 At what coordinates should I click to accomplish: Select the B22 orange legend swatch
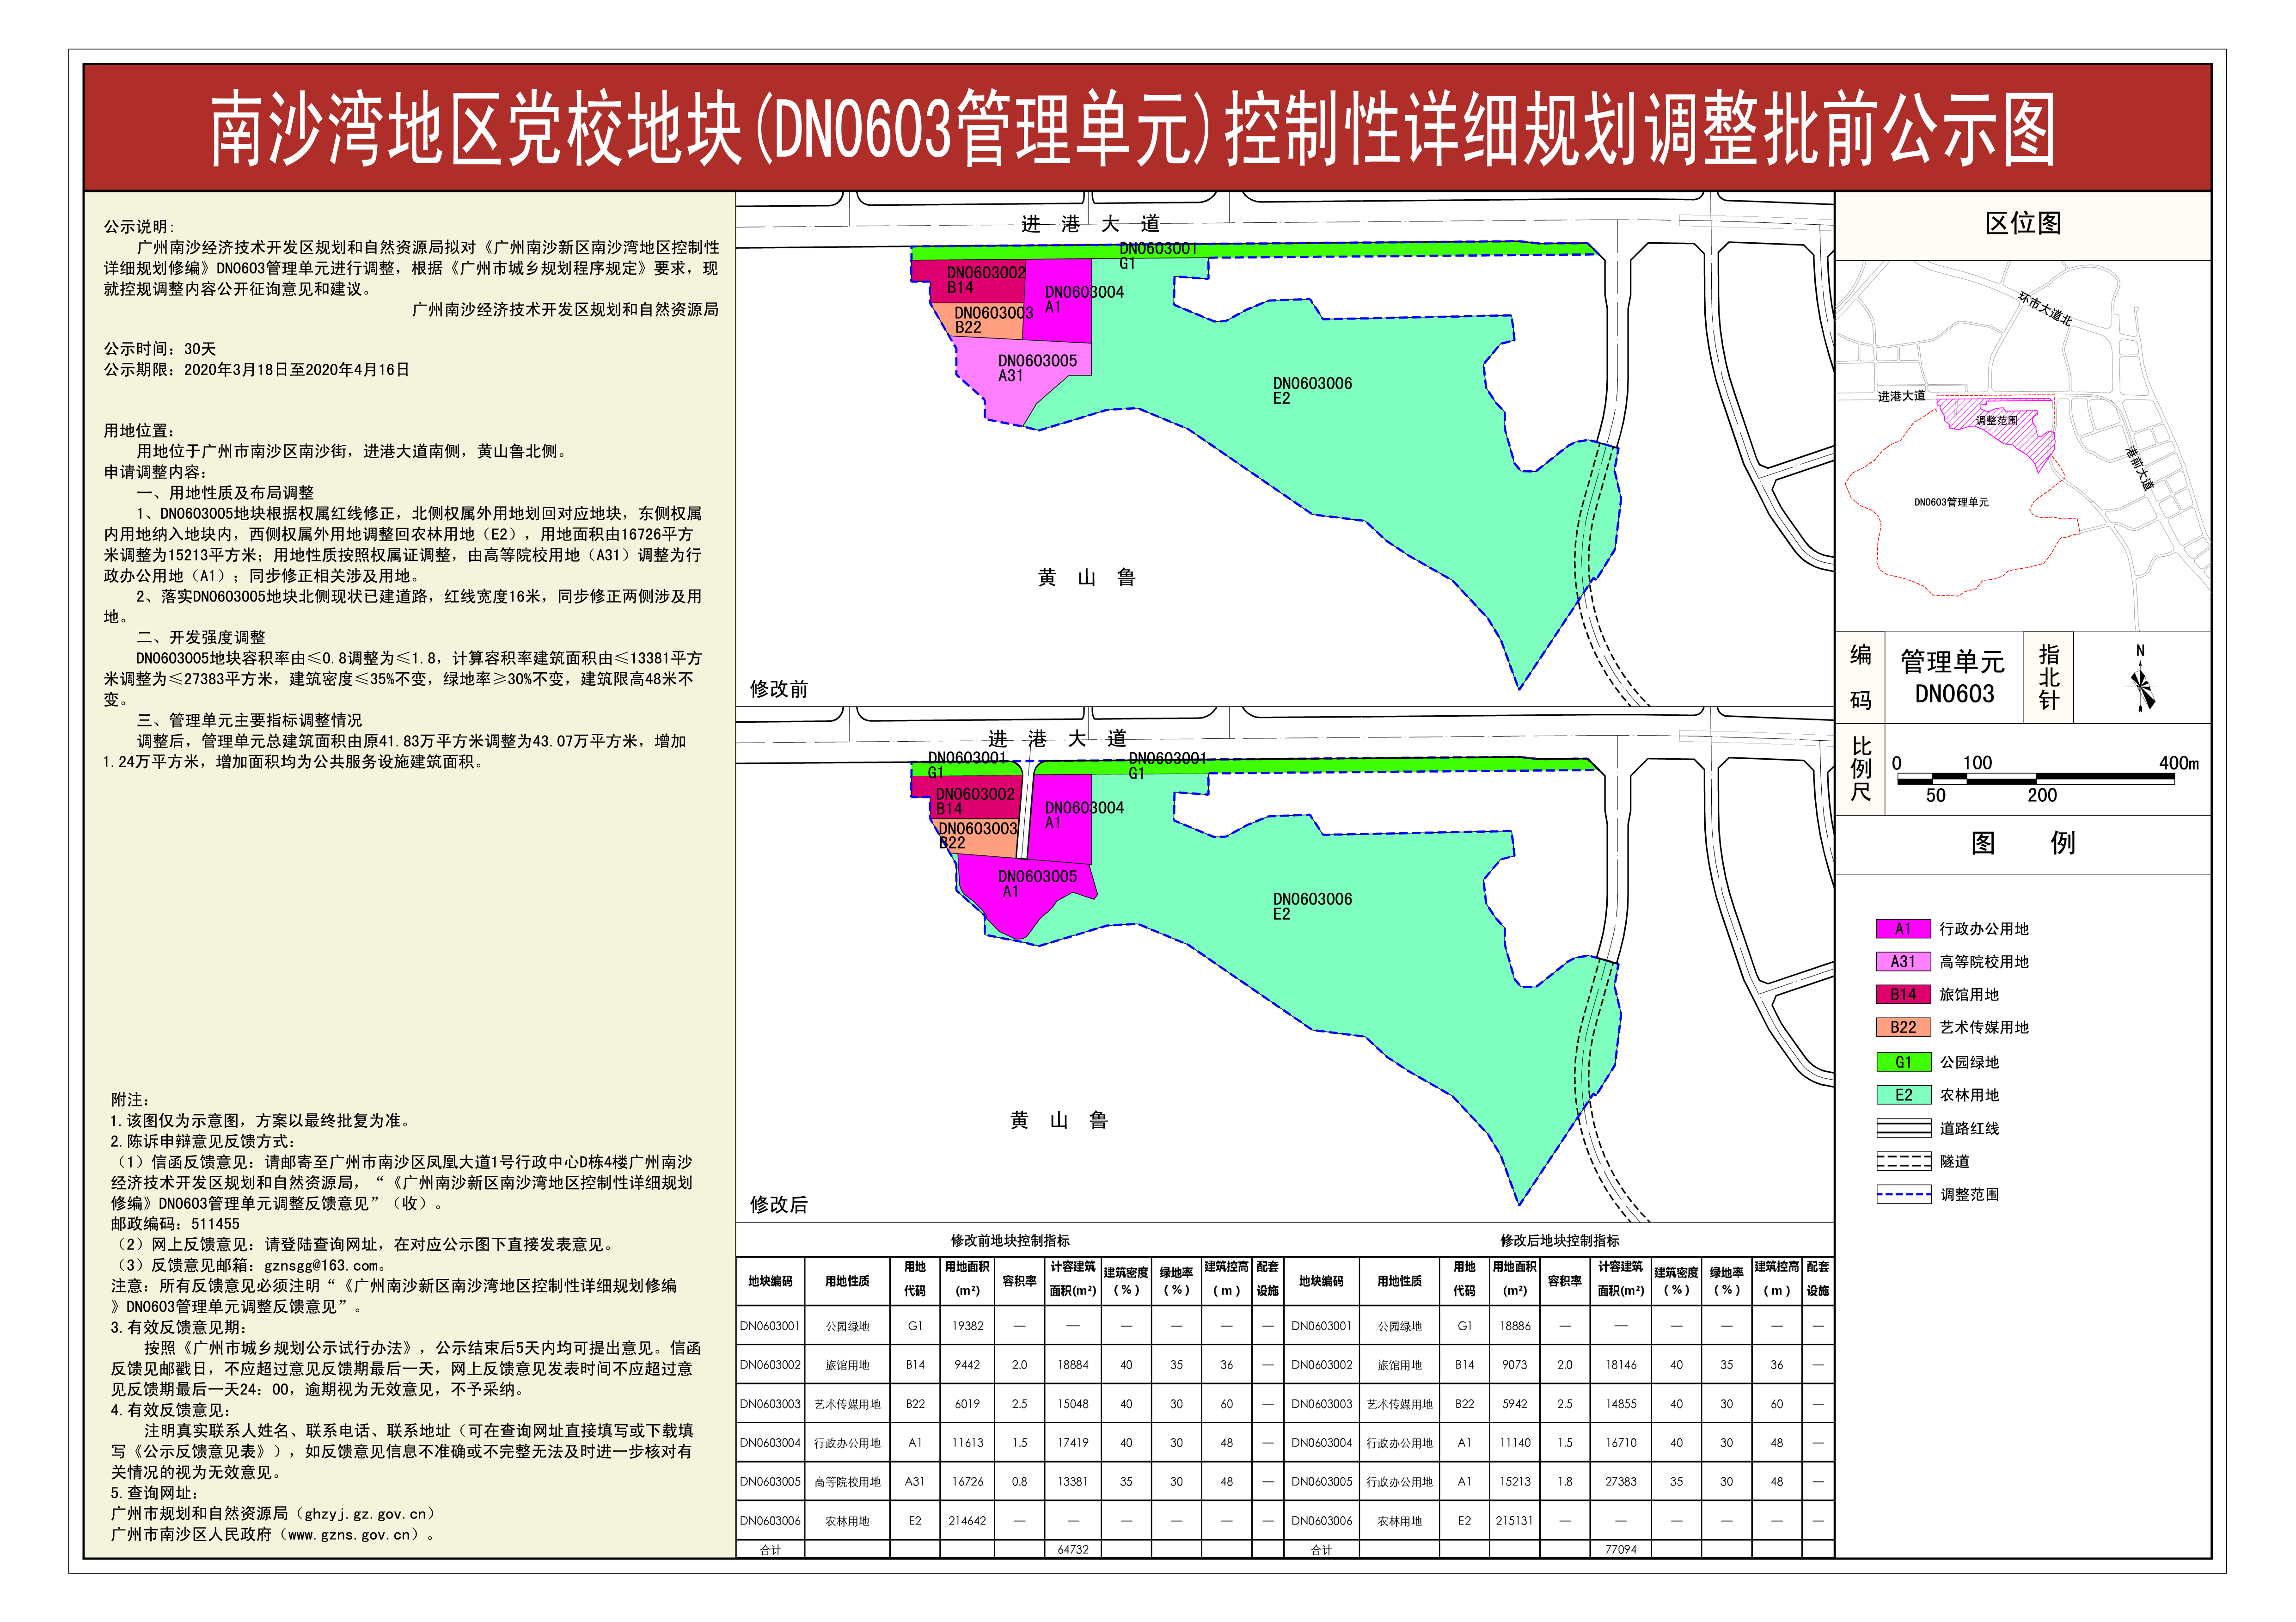(x=1903, y=1028)
